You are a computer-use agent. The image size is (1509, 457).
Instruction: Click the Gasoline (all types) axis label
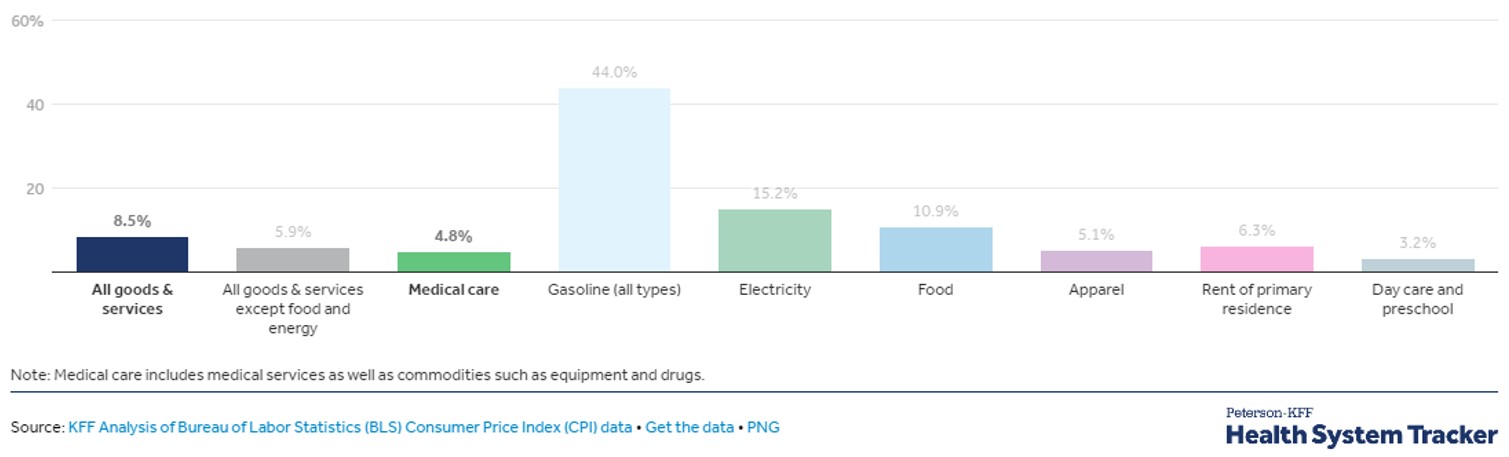click(614, 290)
